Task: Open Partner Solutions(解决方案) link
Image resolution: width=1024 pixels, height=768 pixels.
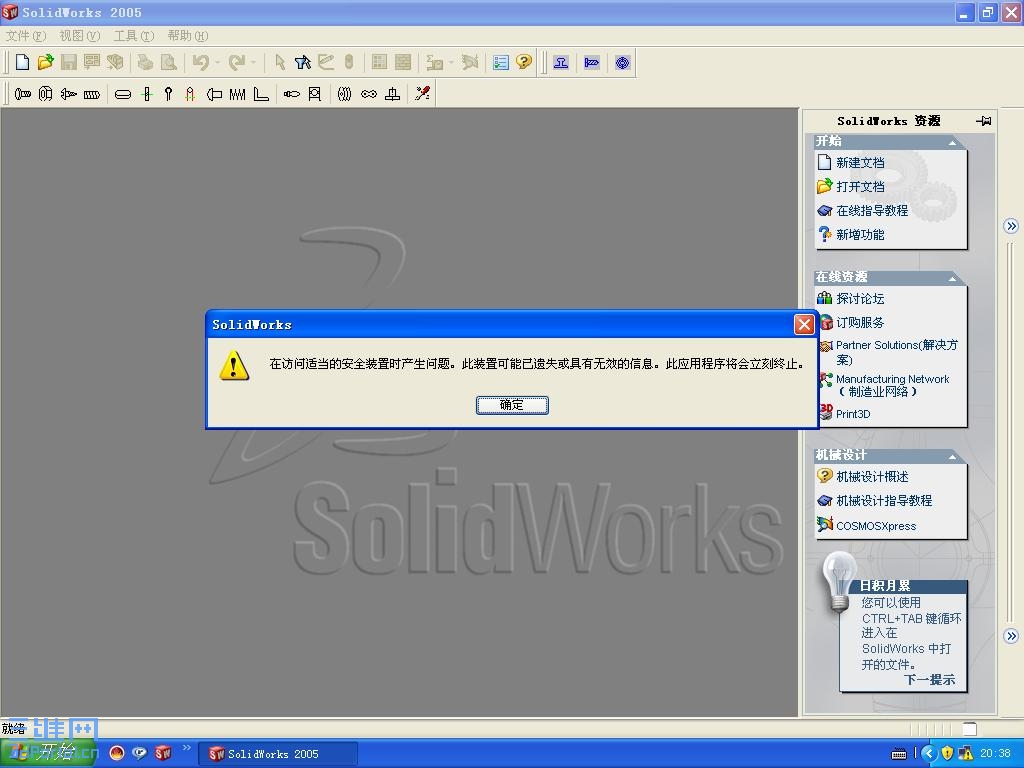Action: pyautogui.click(x=897, y=352)
